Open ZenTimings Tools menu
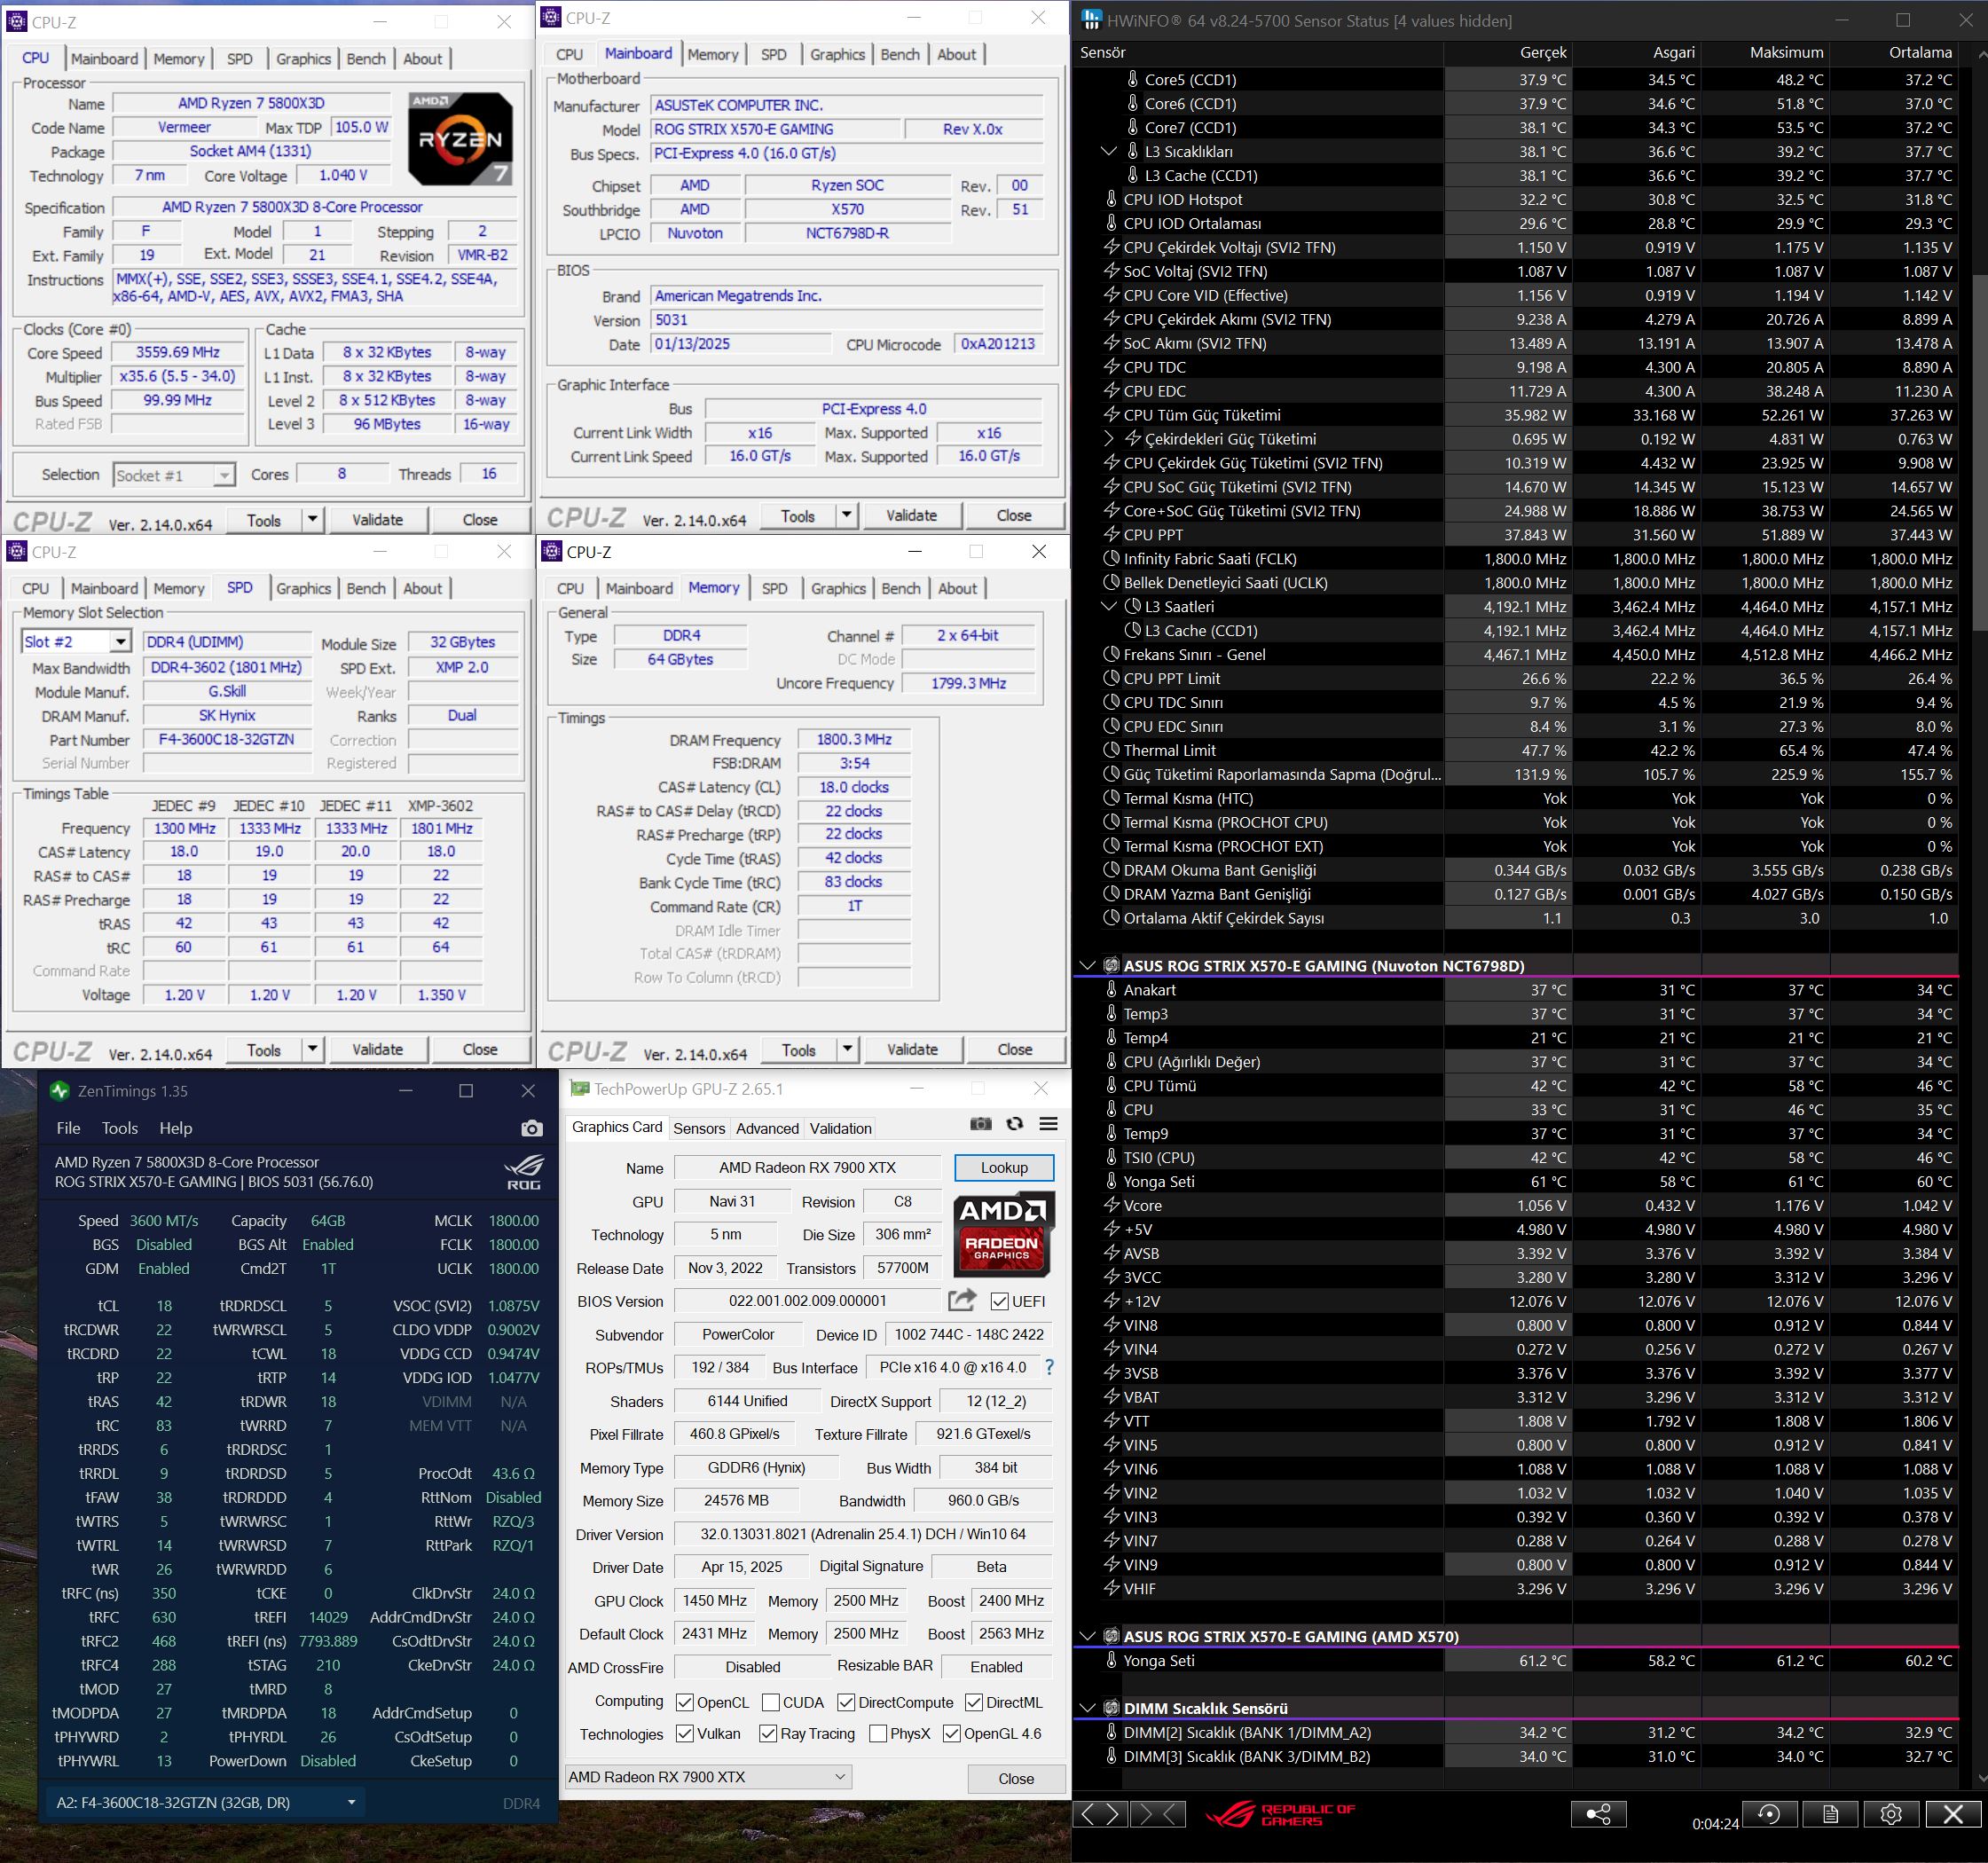Screen dimensions: 1988x1863 (120, 1128)
